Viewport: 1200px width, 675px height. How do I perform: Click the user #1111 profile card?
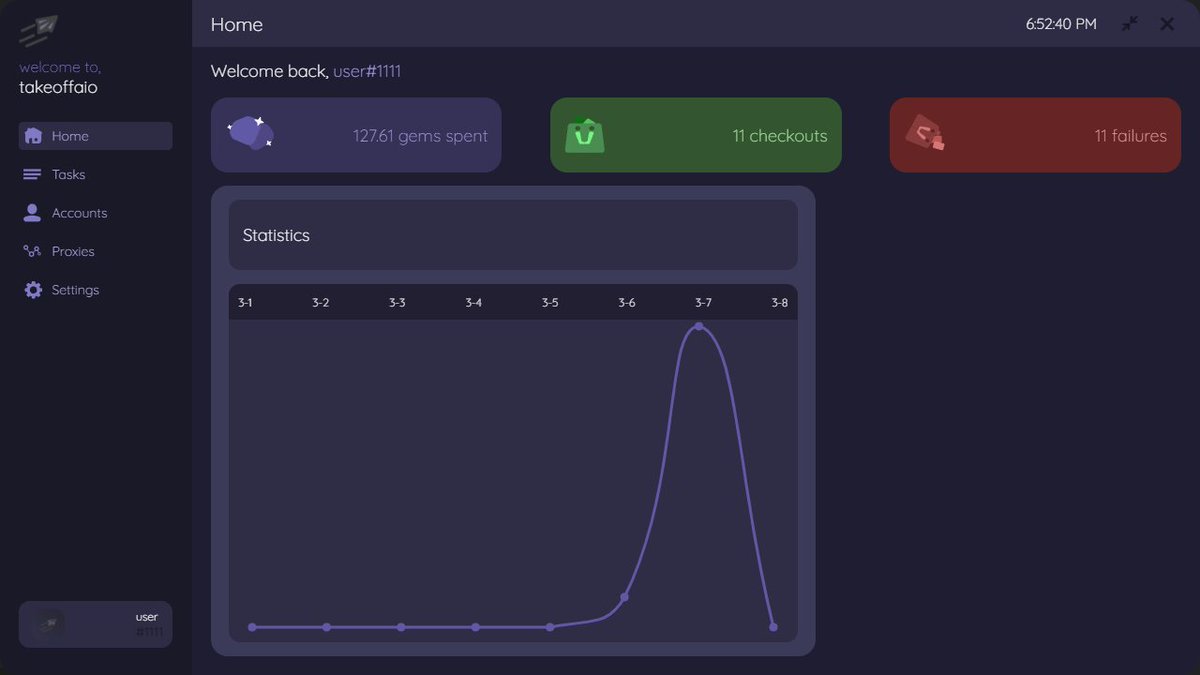coord(95,624)
